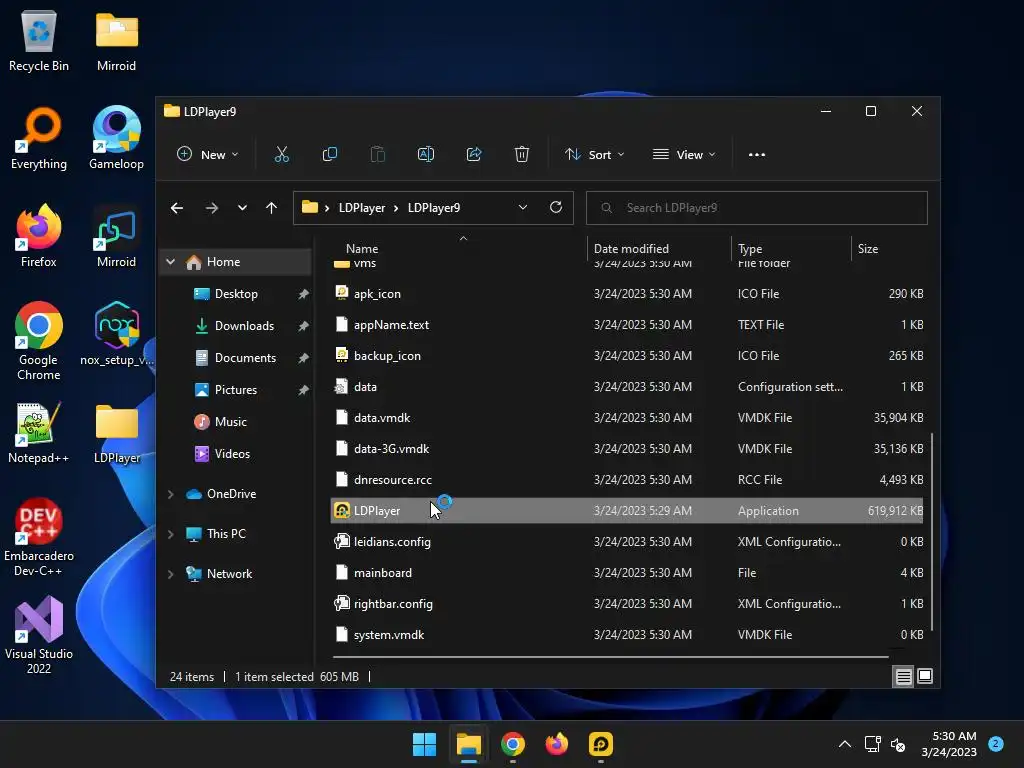This screenshot has width=1024, height=768.
Task: Select the Everything desktop shortcut
Action: tap(39, 138)
